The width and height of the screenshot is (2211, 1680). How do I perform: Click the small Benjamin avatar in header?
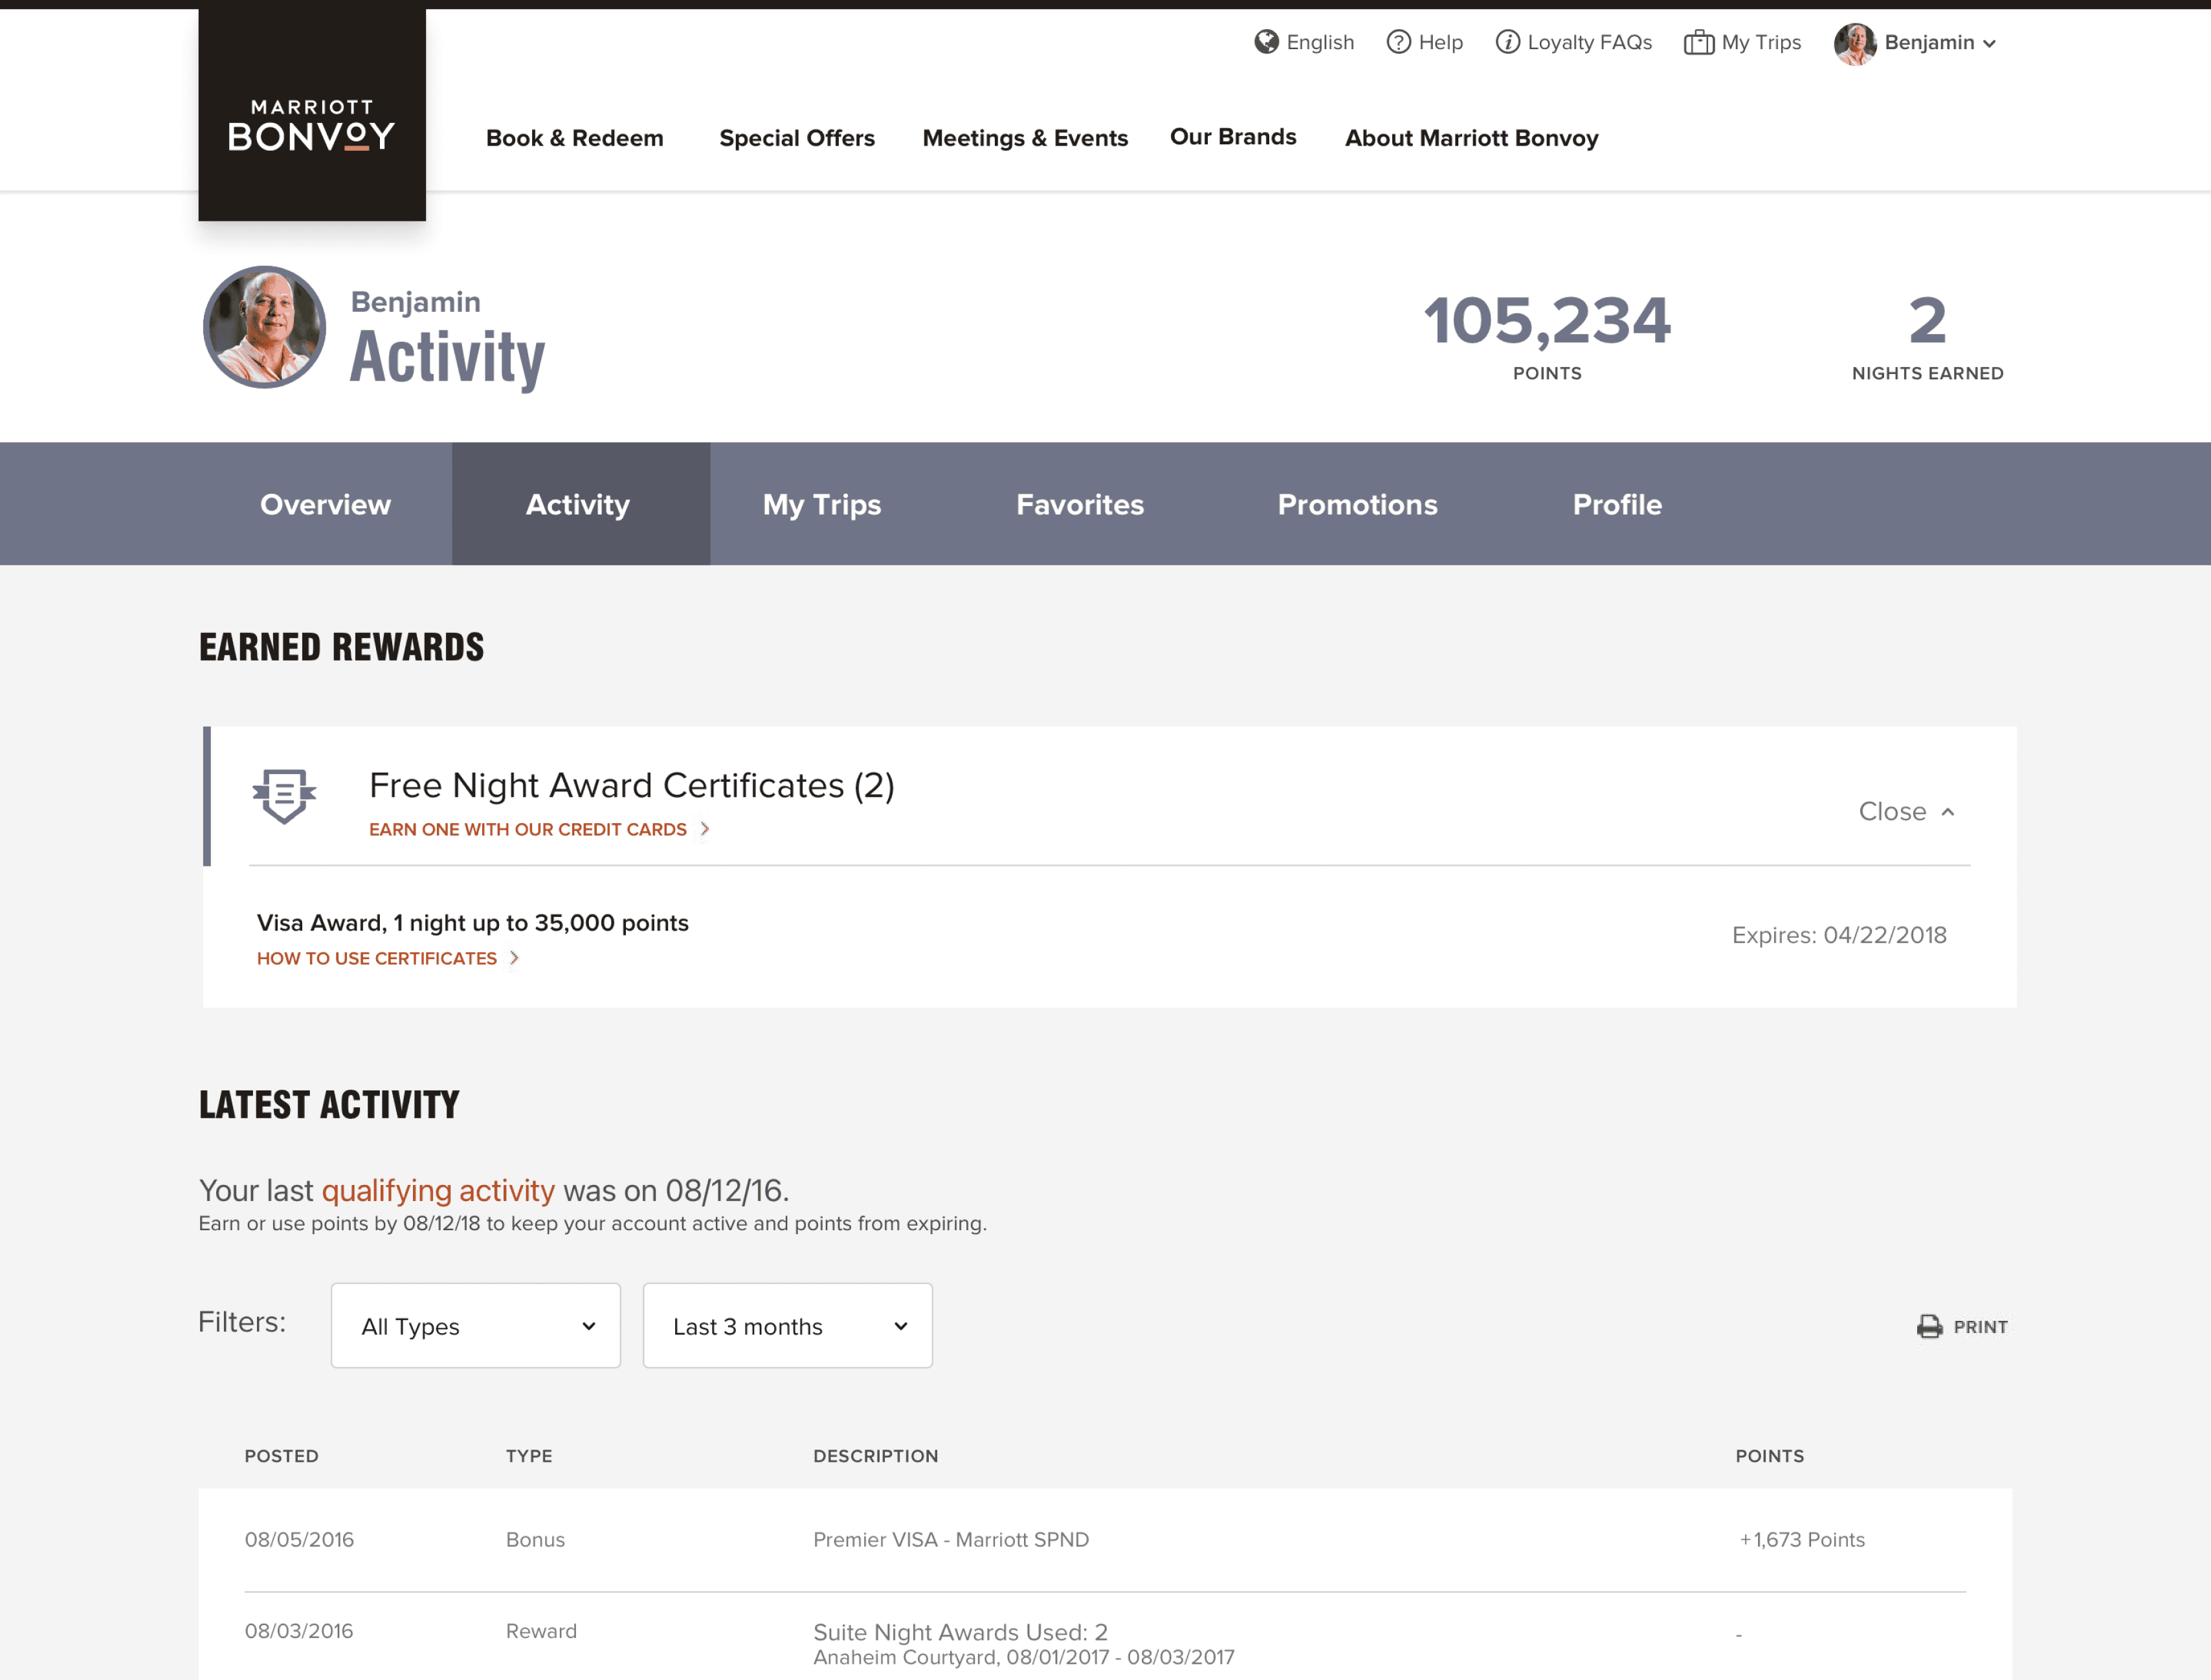(1855, 43)
